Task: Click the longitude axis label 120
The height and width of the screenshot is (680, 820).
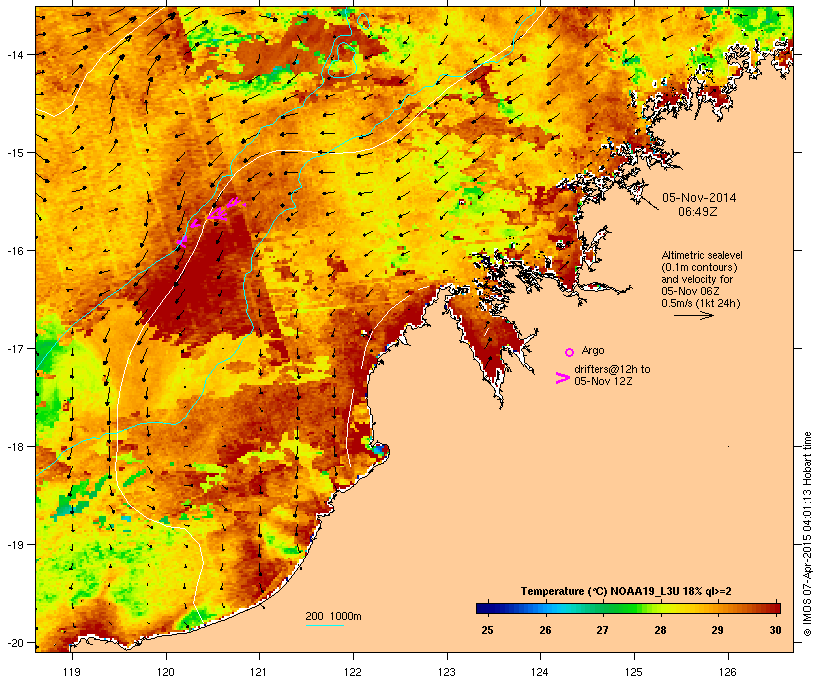Action: [166, 672]
